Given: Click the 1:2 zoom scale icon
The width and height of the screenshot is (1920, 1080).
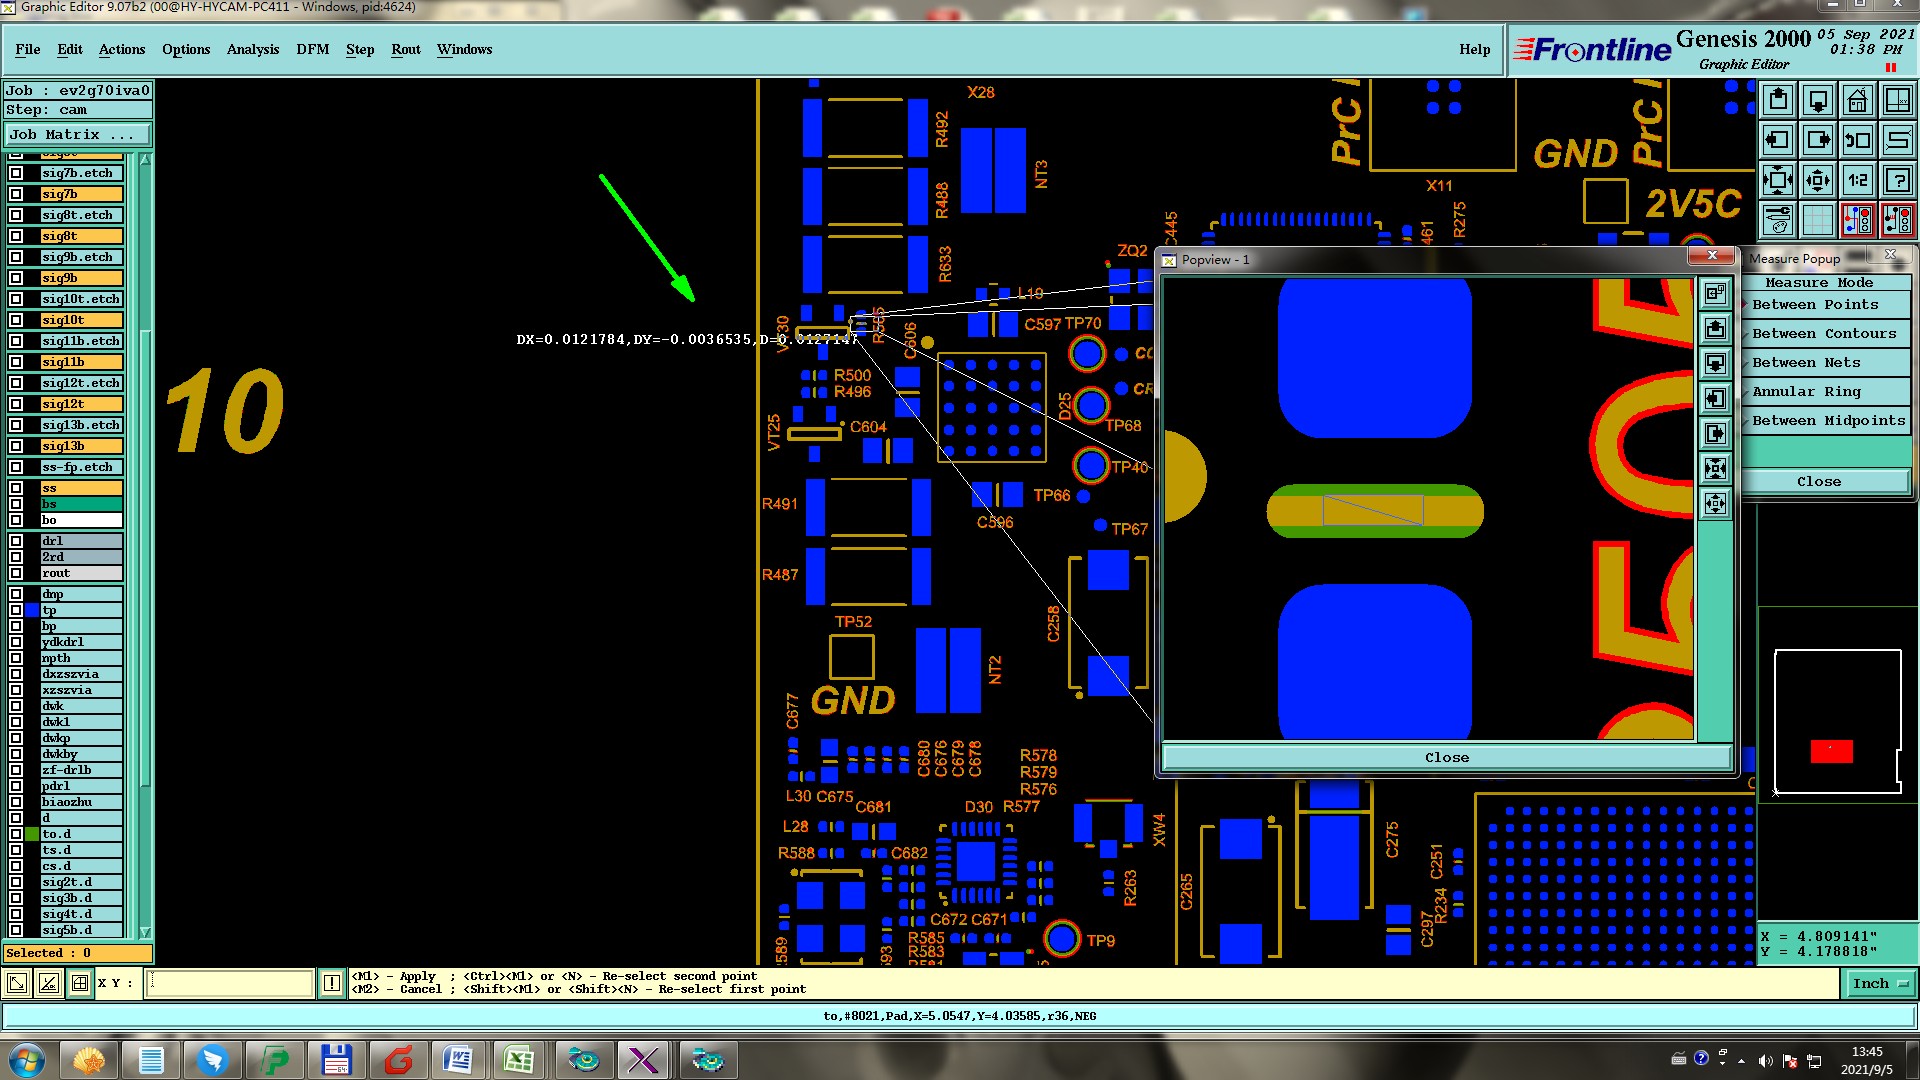Looking at the screenshot, I should pos(1857,181).
